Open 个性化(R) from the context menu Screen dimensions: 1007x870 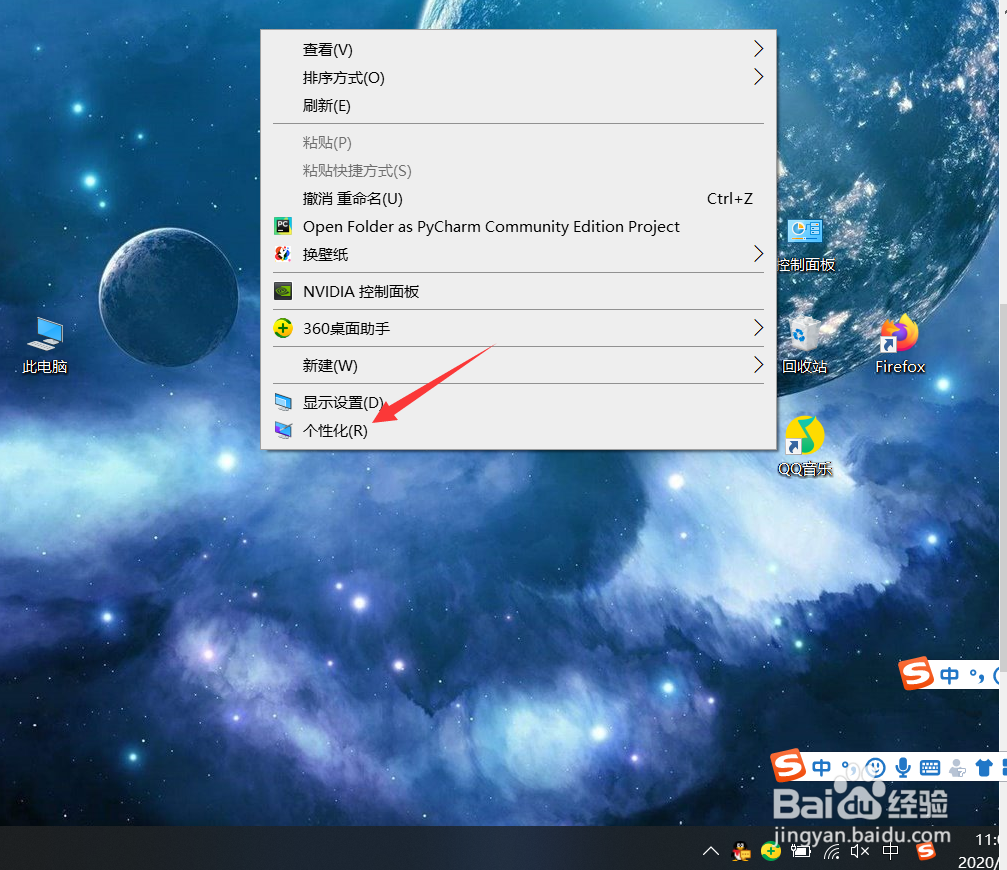pos(518,430)
